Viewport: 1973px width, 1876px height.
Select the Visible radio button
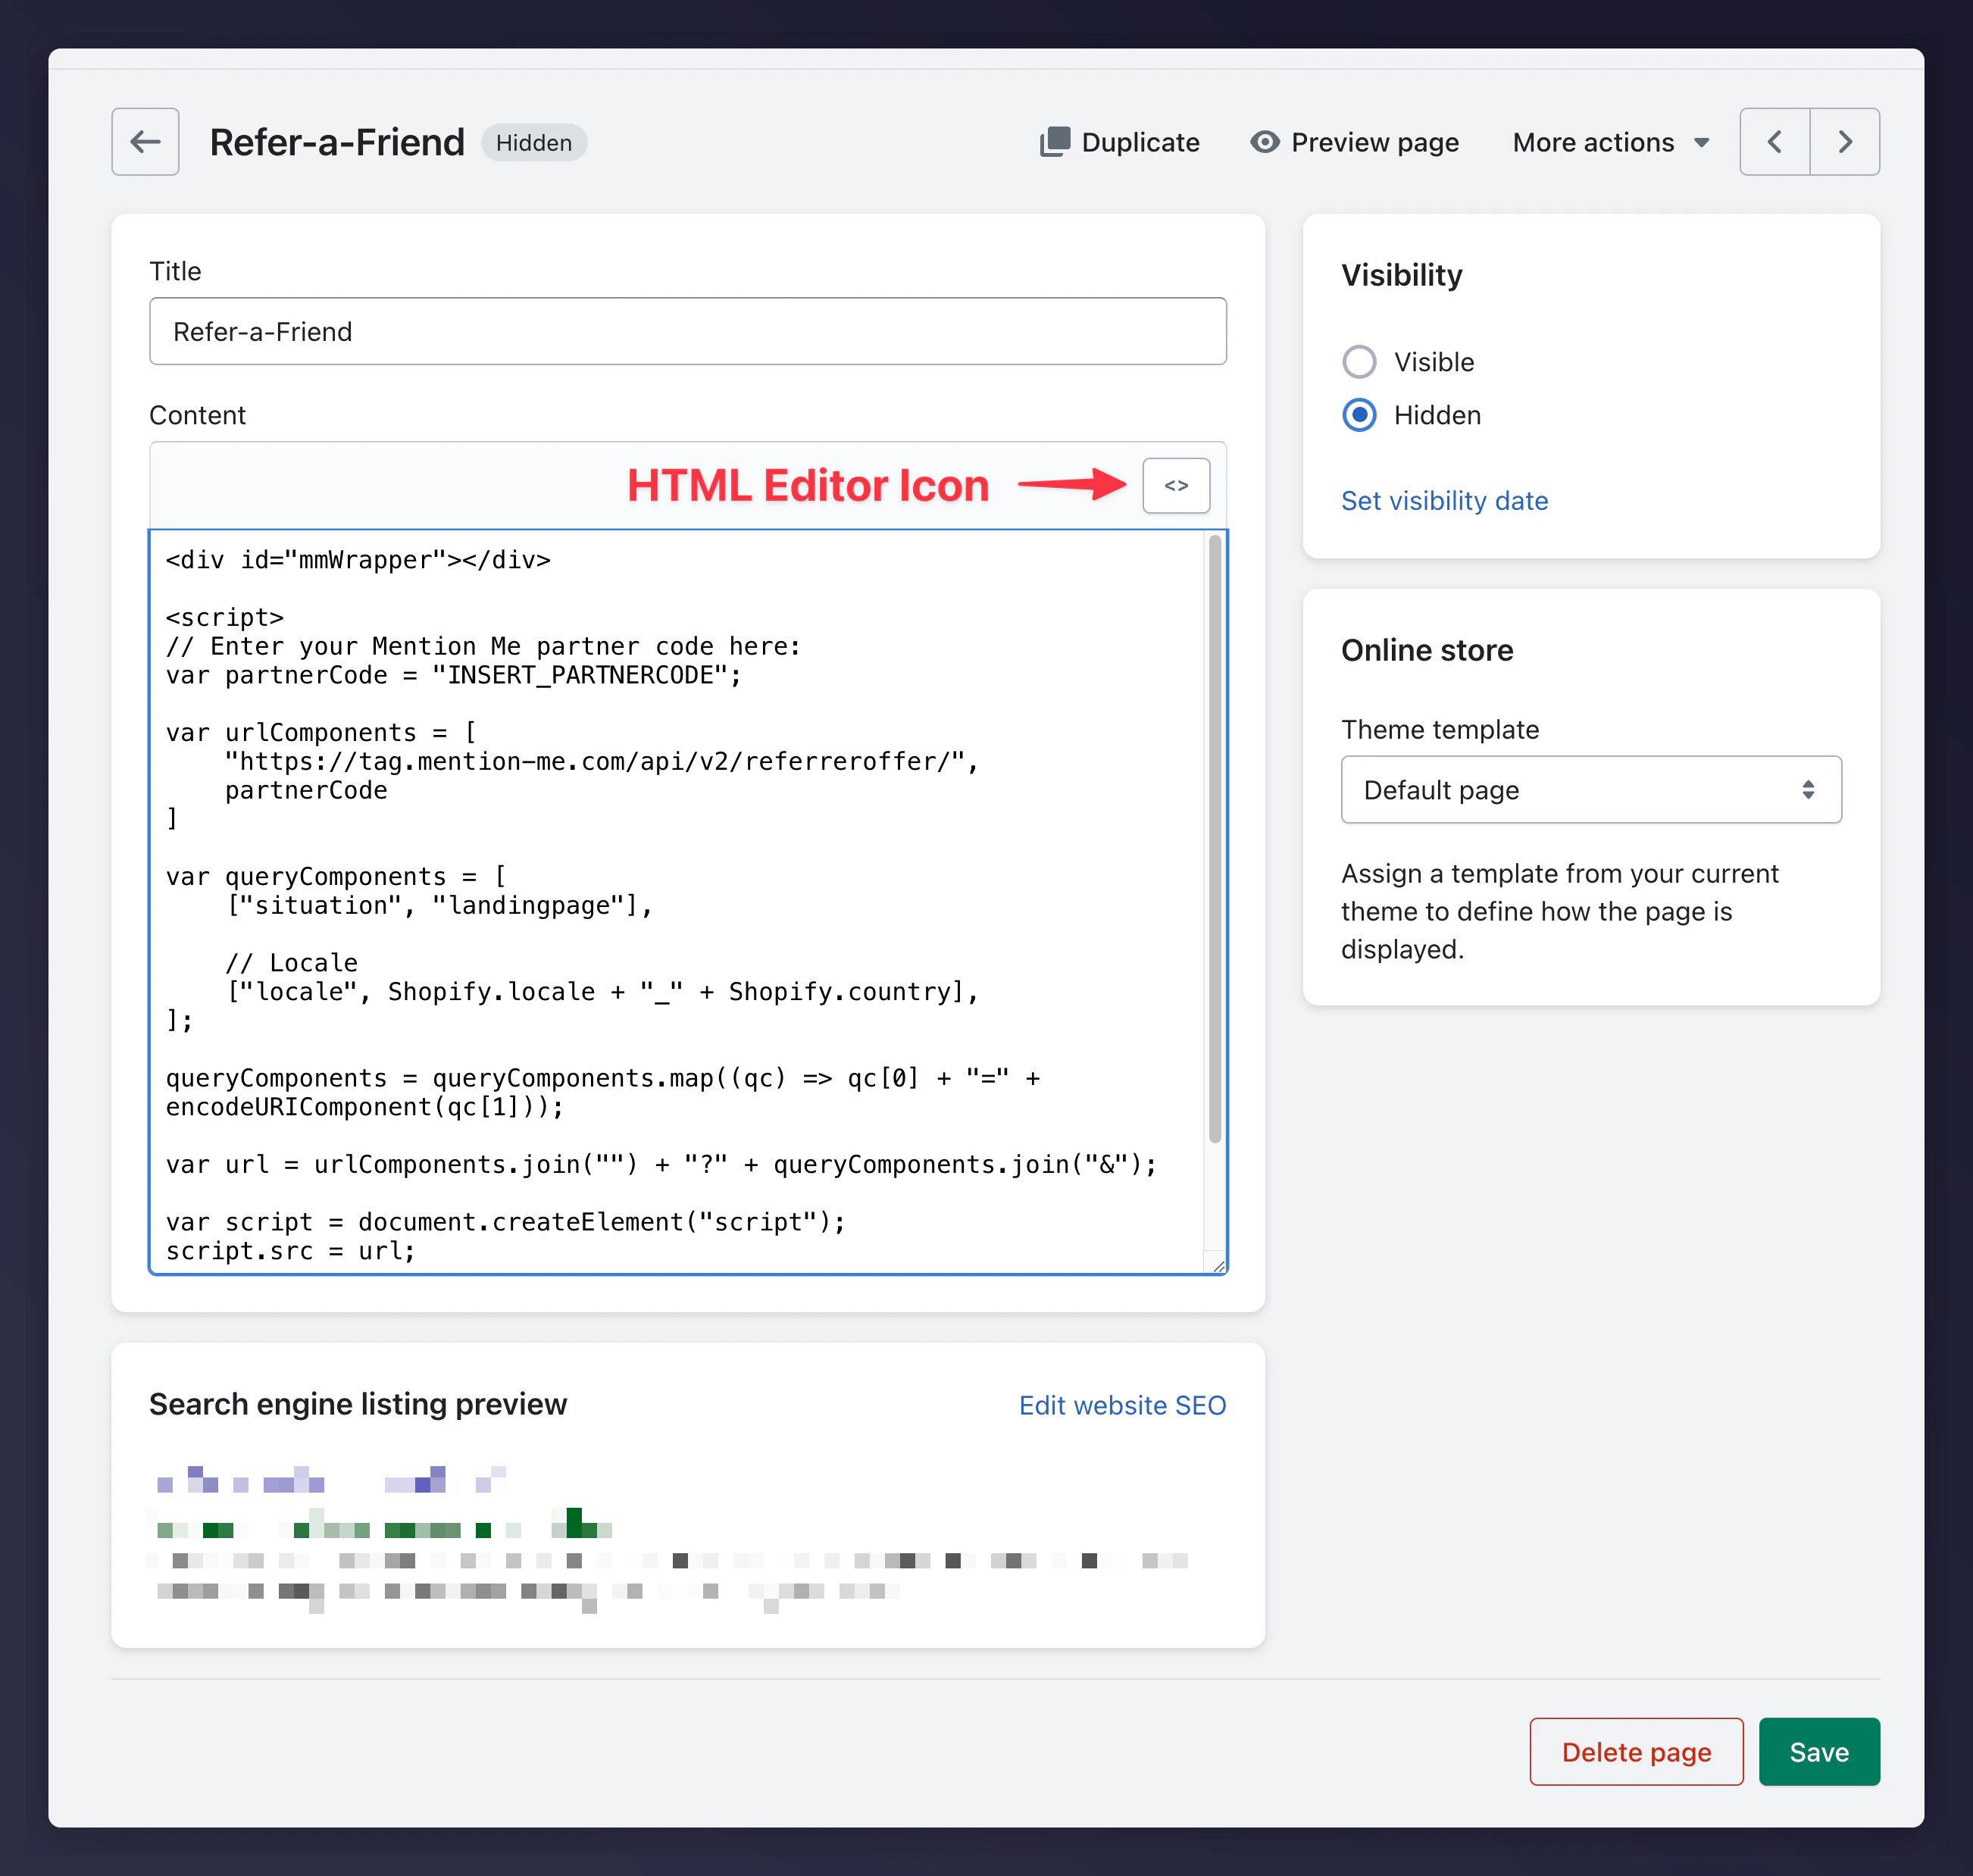click(x=1359, y=362)
